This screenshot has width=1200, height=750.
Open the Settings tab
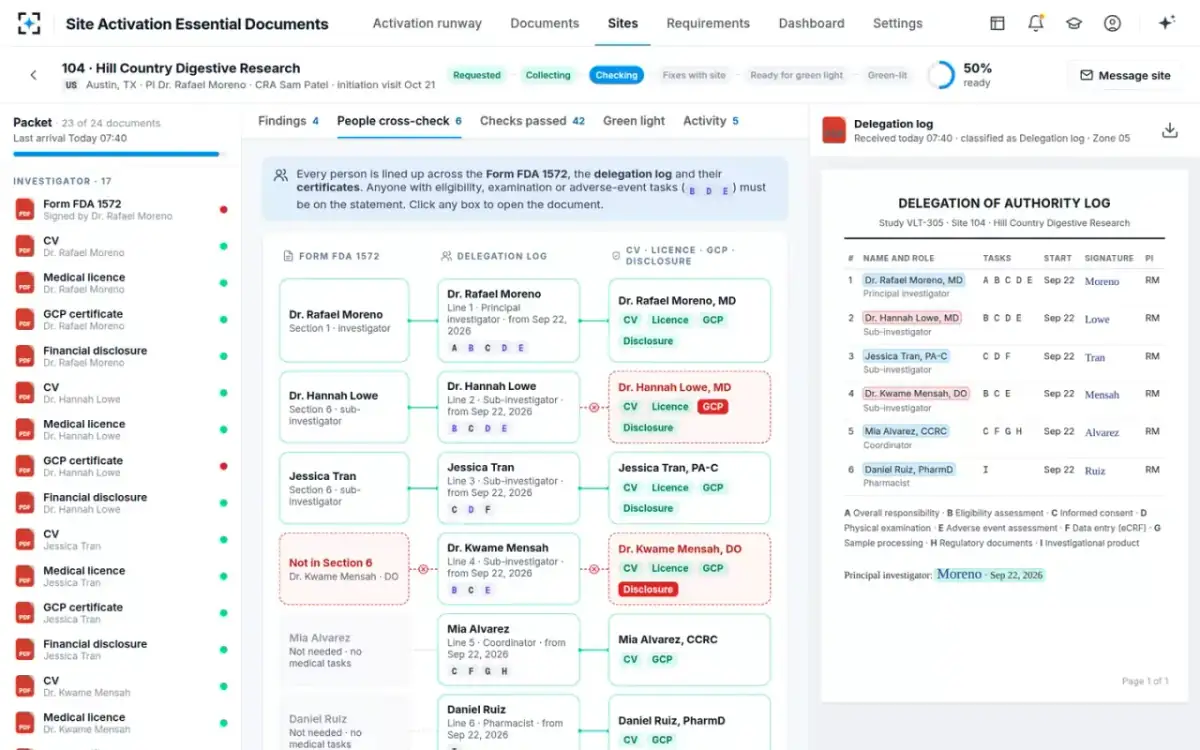[898, 23]
